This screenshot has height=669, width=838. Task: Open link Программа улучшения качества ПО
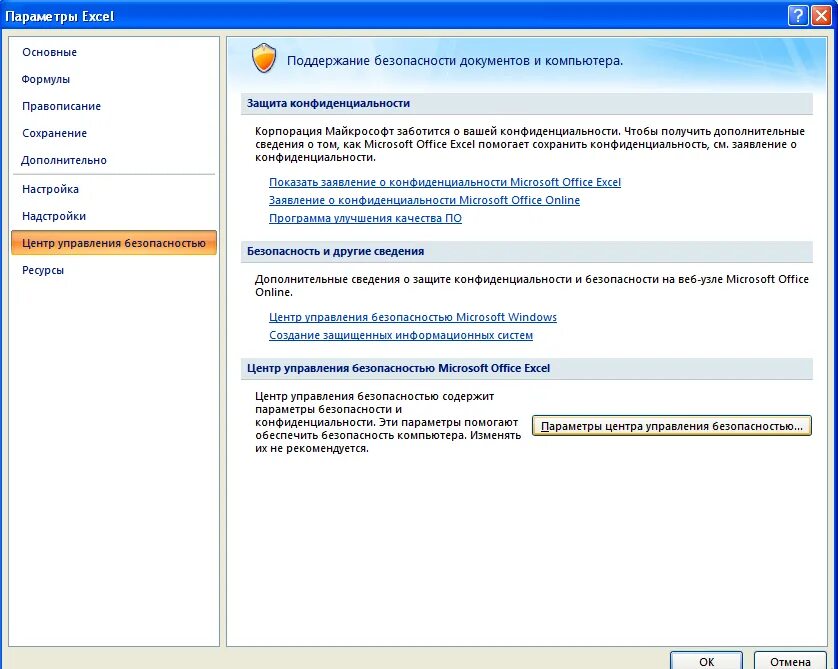[x=365, y=219]
